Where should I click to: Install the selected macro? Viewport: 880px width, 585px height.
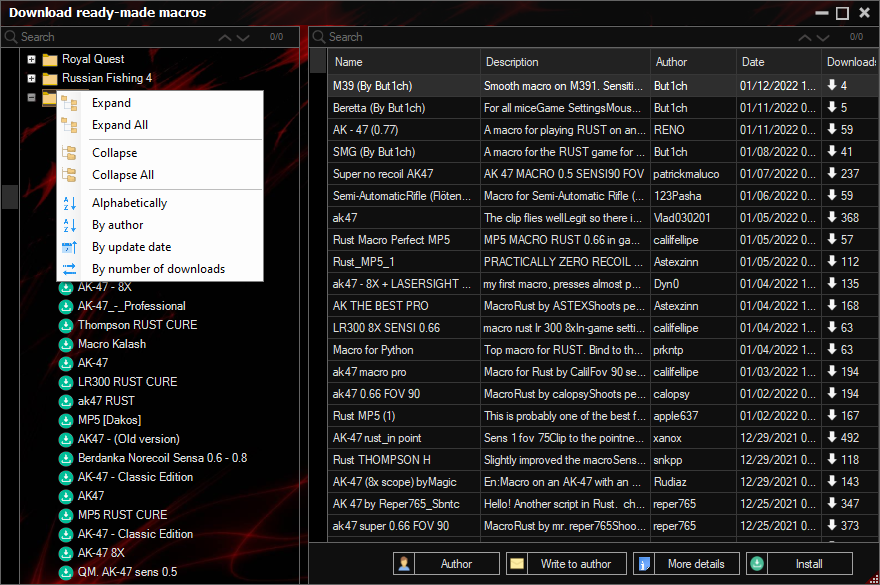pyautogui.click(x=799, y=564)
